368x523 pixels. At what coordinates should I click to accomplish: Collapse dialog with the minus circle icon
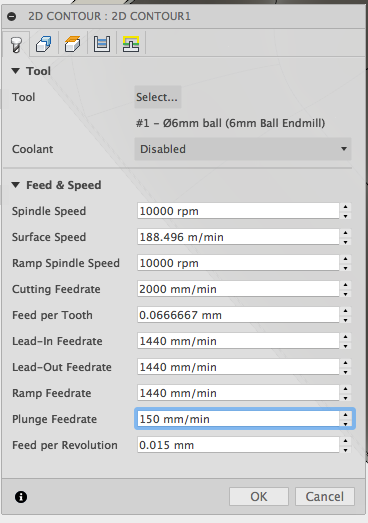point(12,16)
